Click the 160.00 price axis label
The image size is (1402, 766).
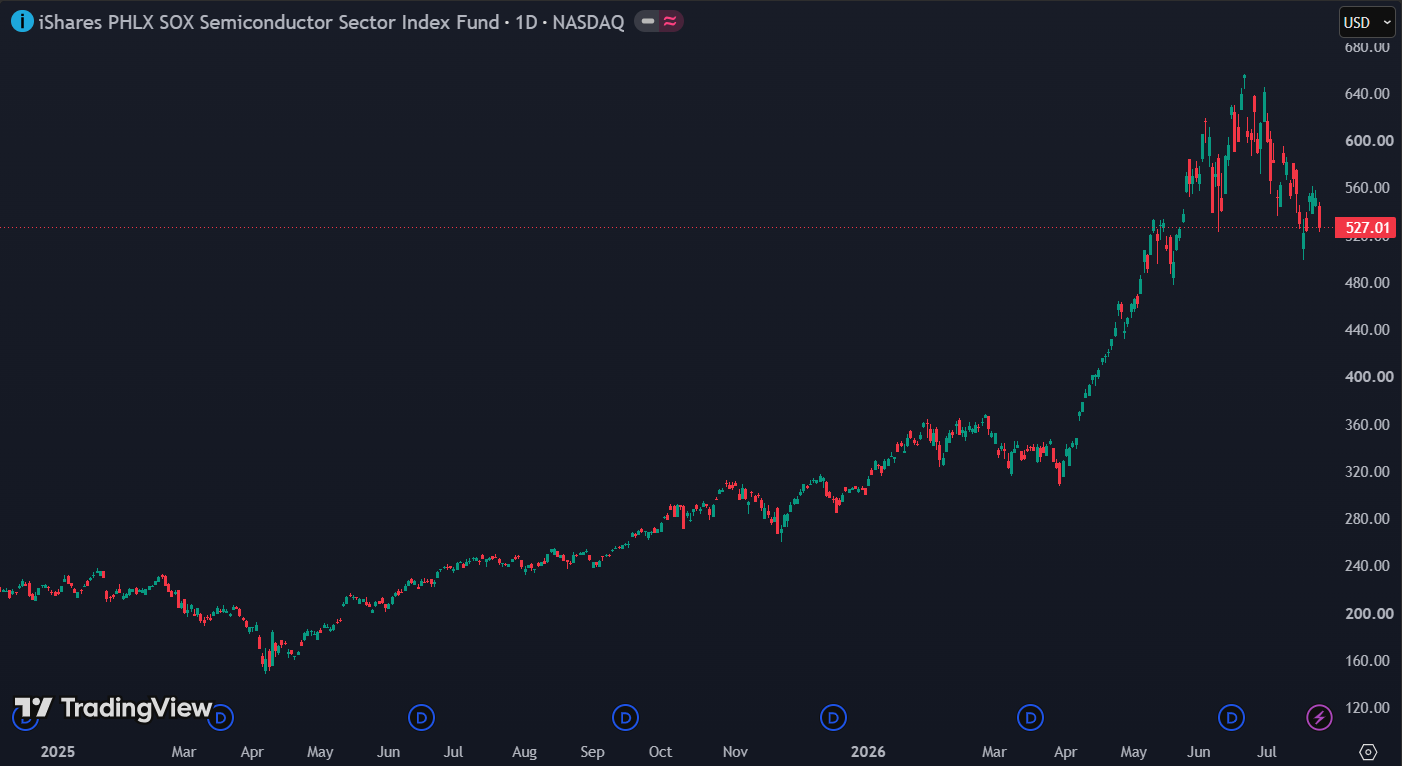click(x=1368, y=661)
